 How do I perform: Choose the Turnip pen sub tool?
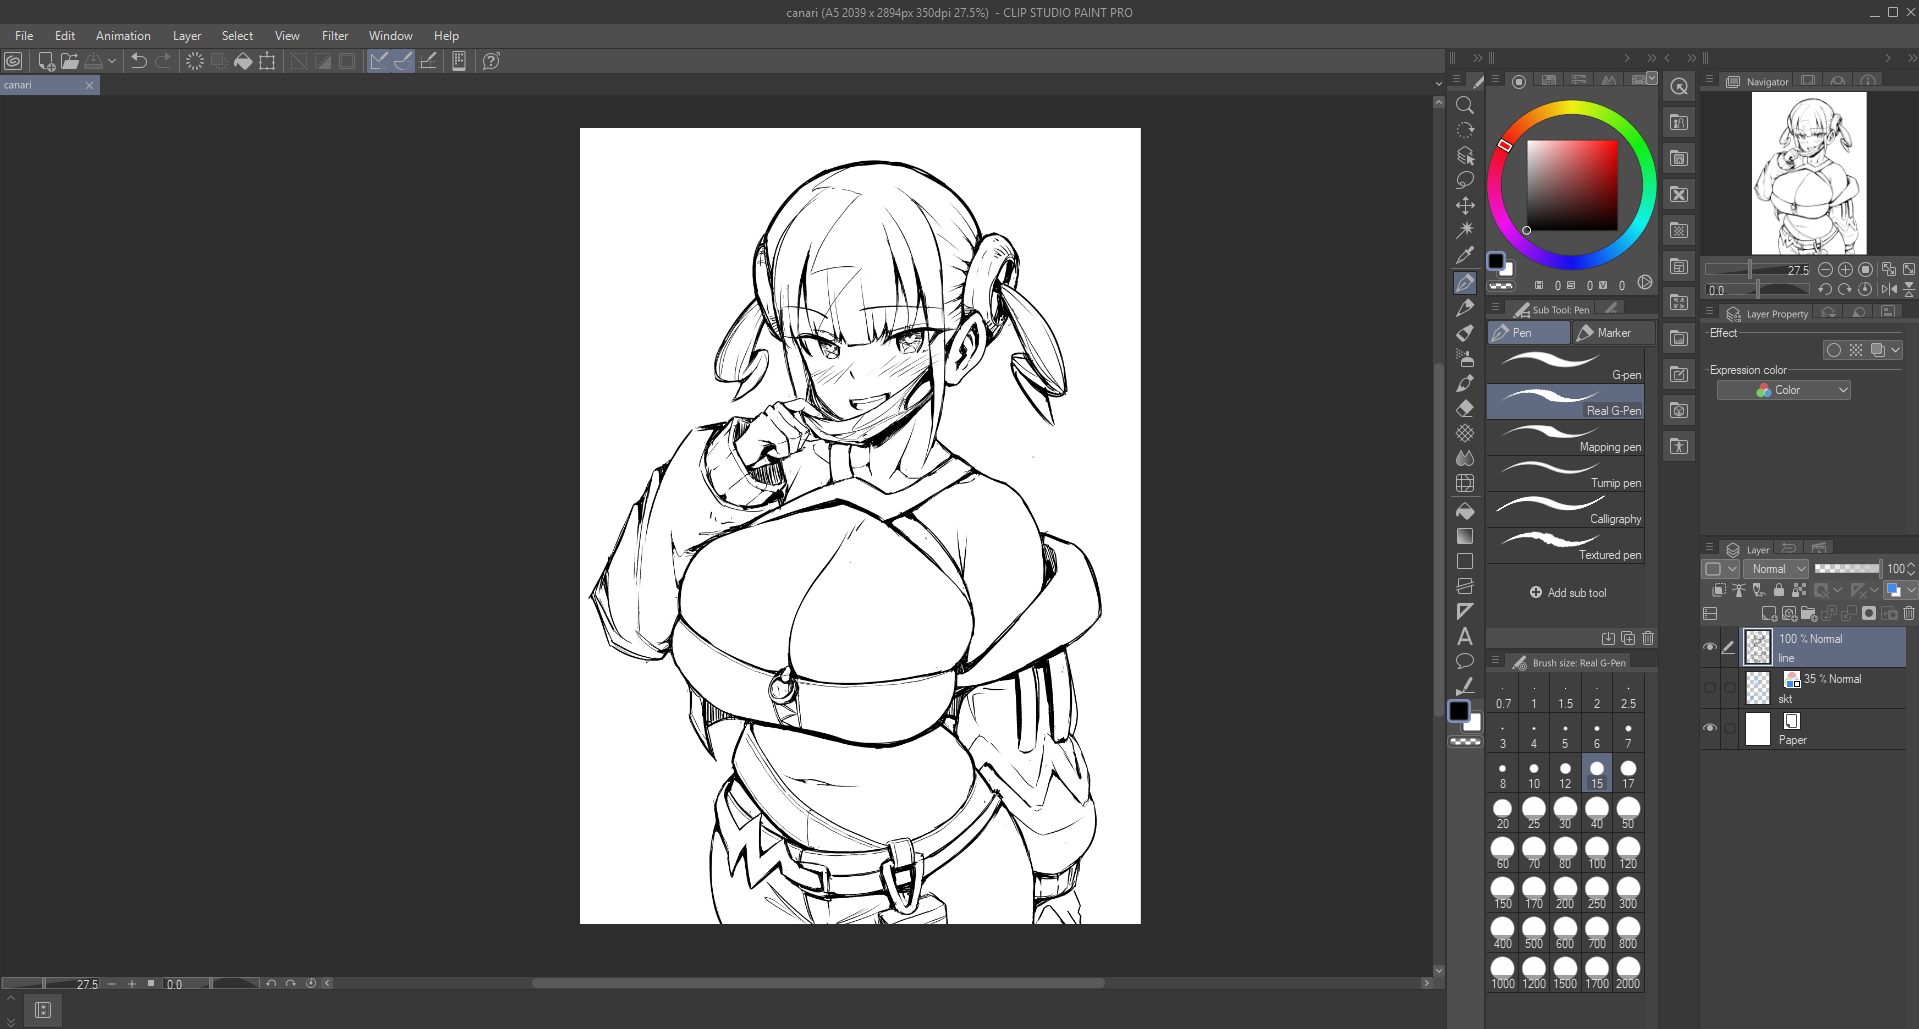(1566, 473)
